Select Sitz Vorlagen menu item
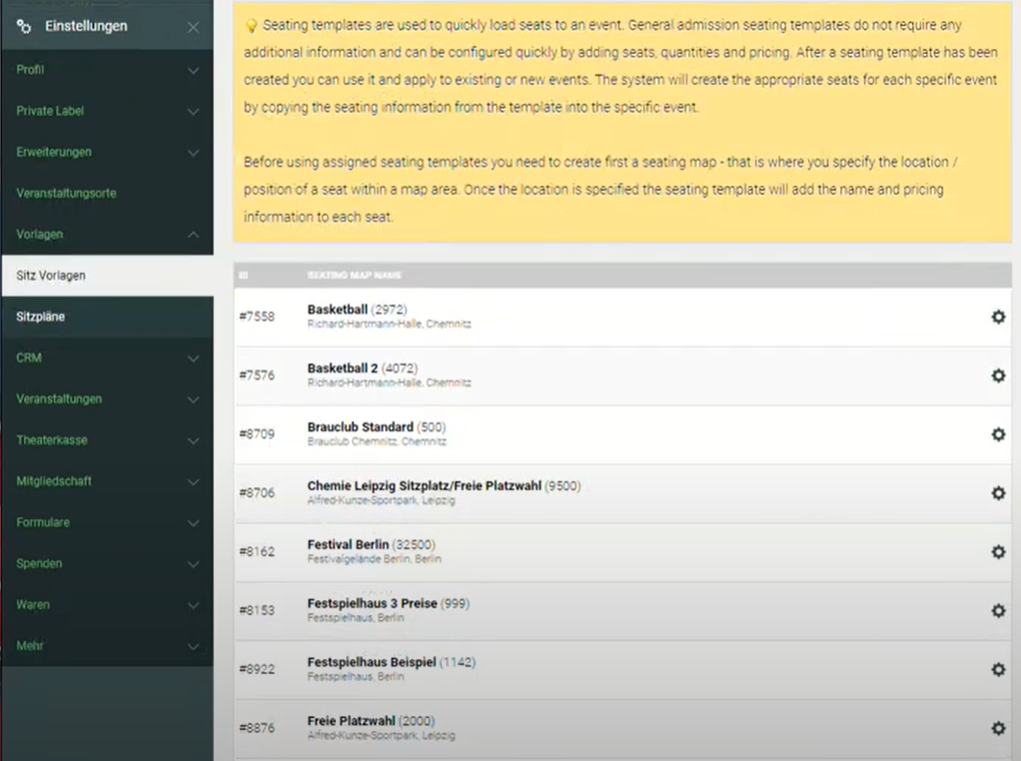 (51, 275)
